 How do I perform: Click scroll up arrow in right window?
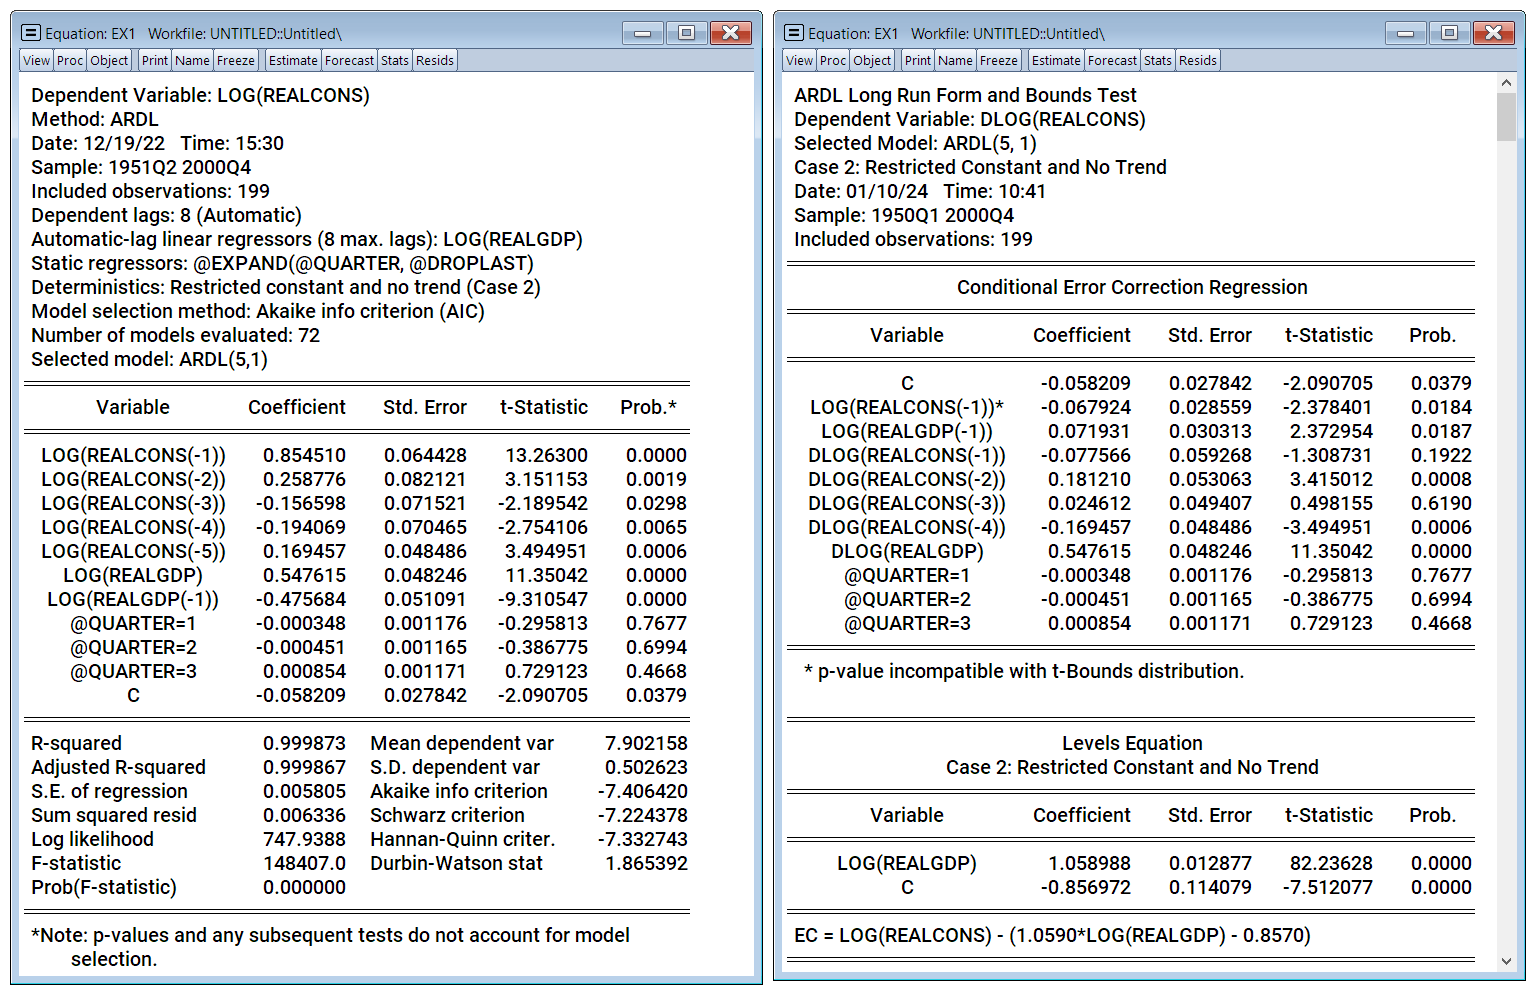(1506, 82)
